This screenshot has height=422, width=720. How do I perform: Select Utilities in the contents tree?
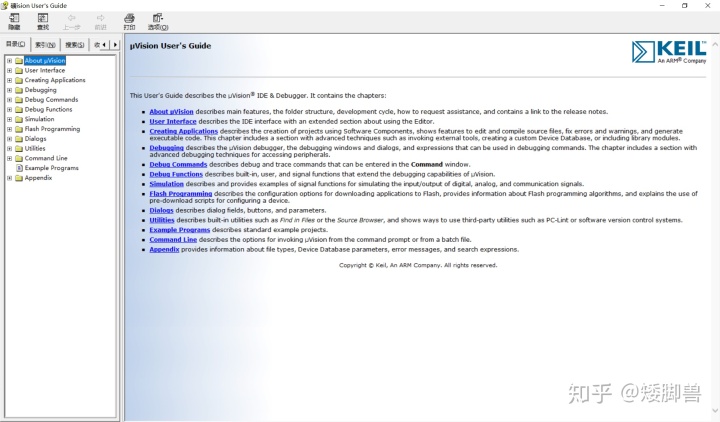[x=35, y=148]
